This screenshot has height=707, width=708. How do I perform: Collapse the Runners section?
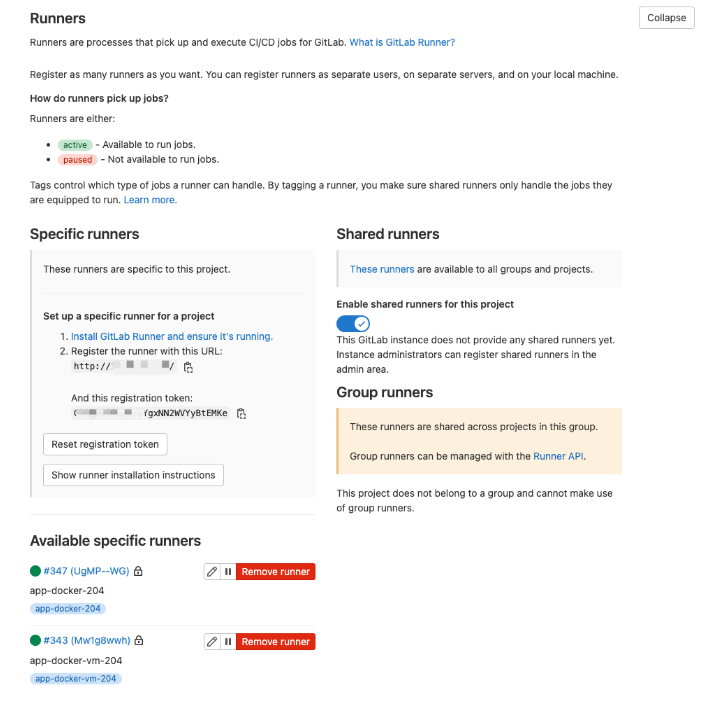pos(666,18)
